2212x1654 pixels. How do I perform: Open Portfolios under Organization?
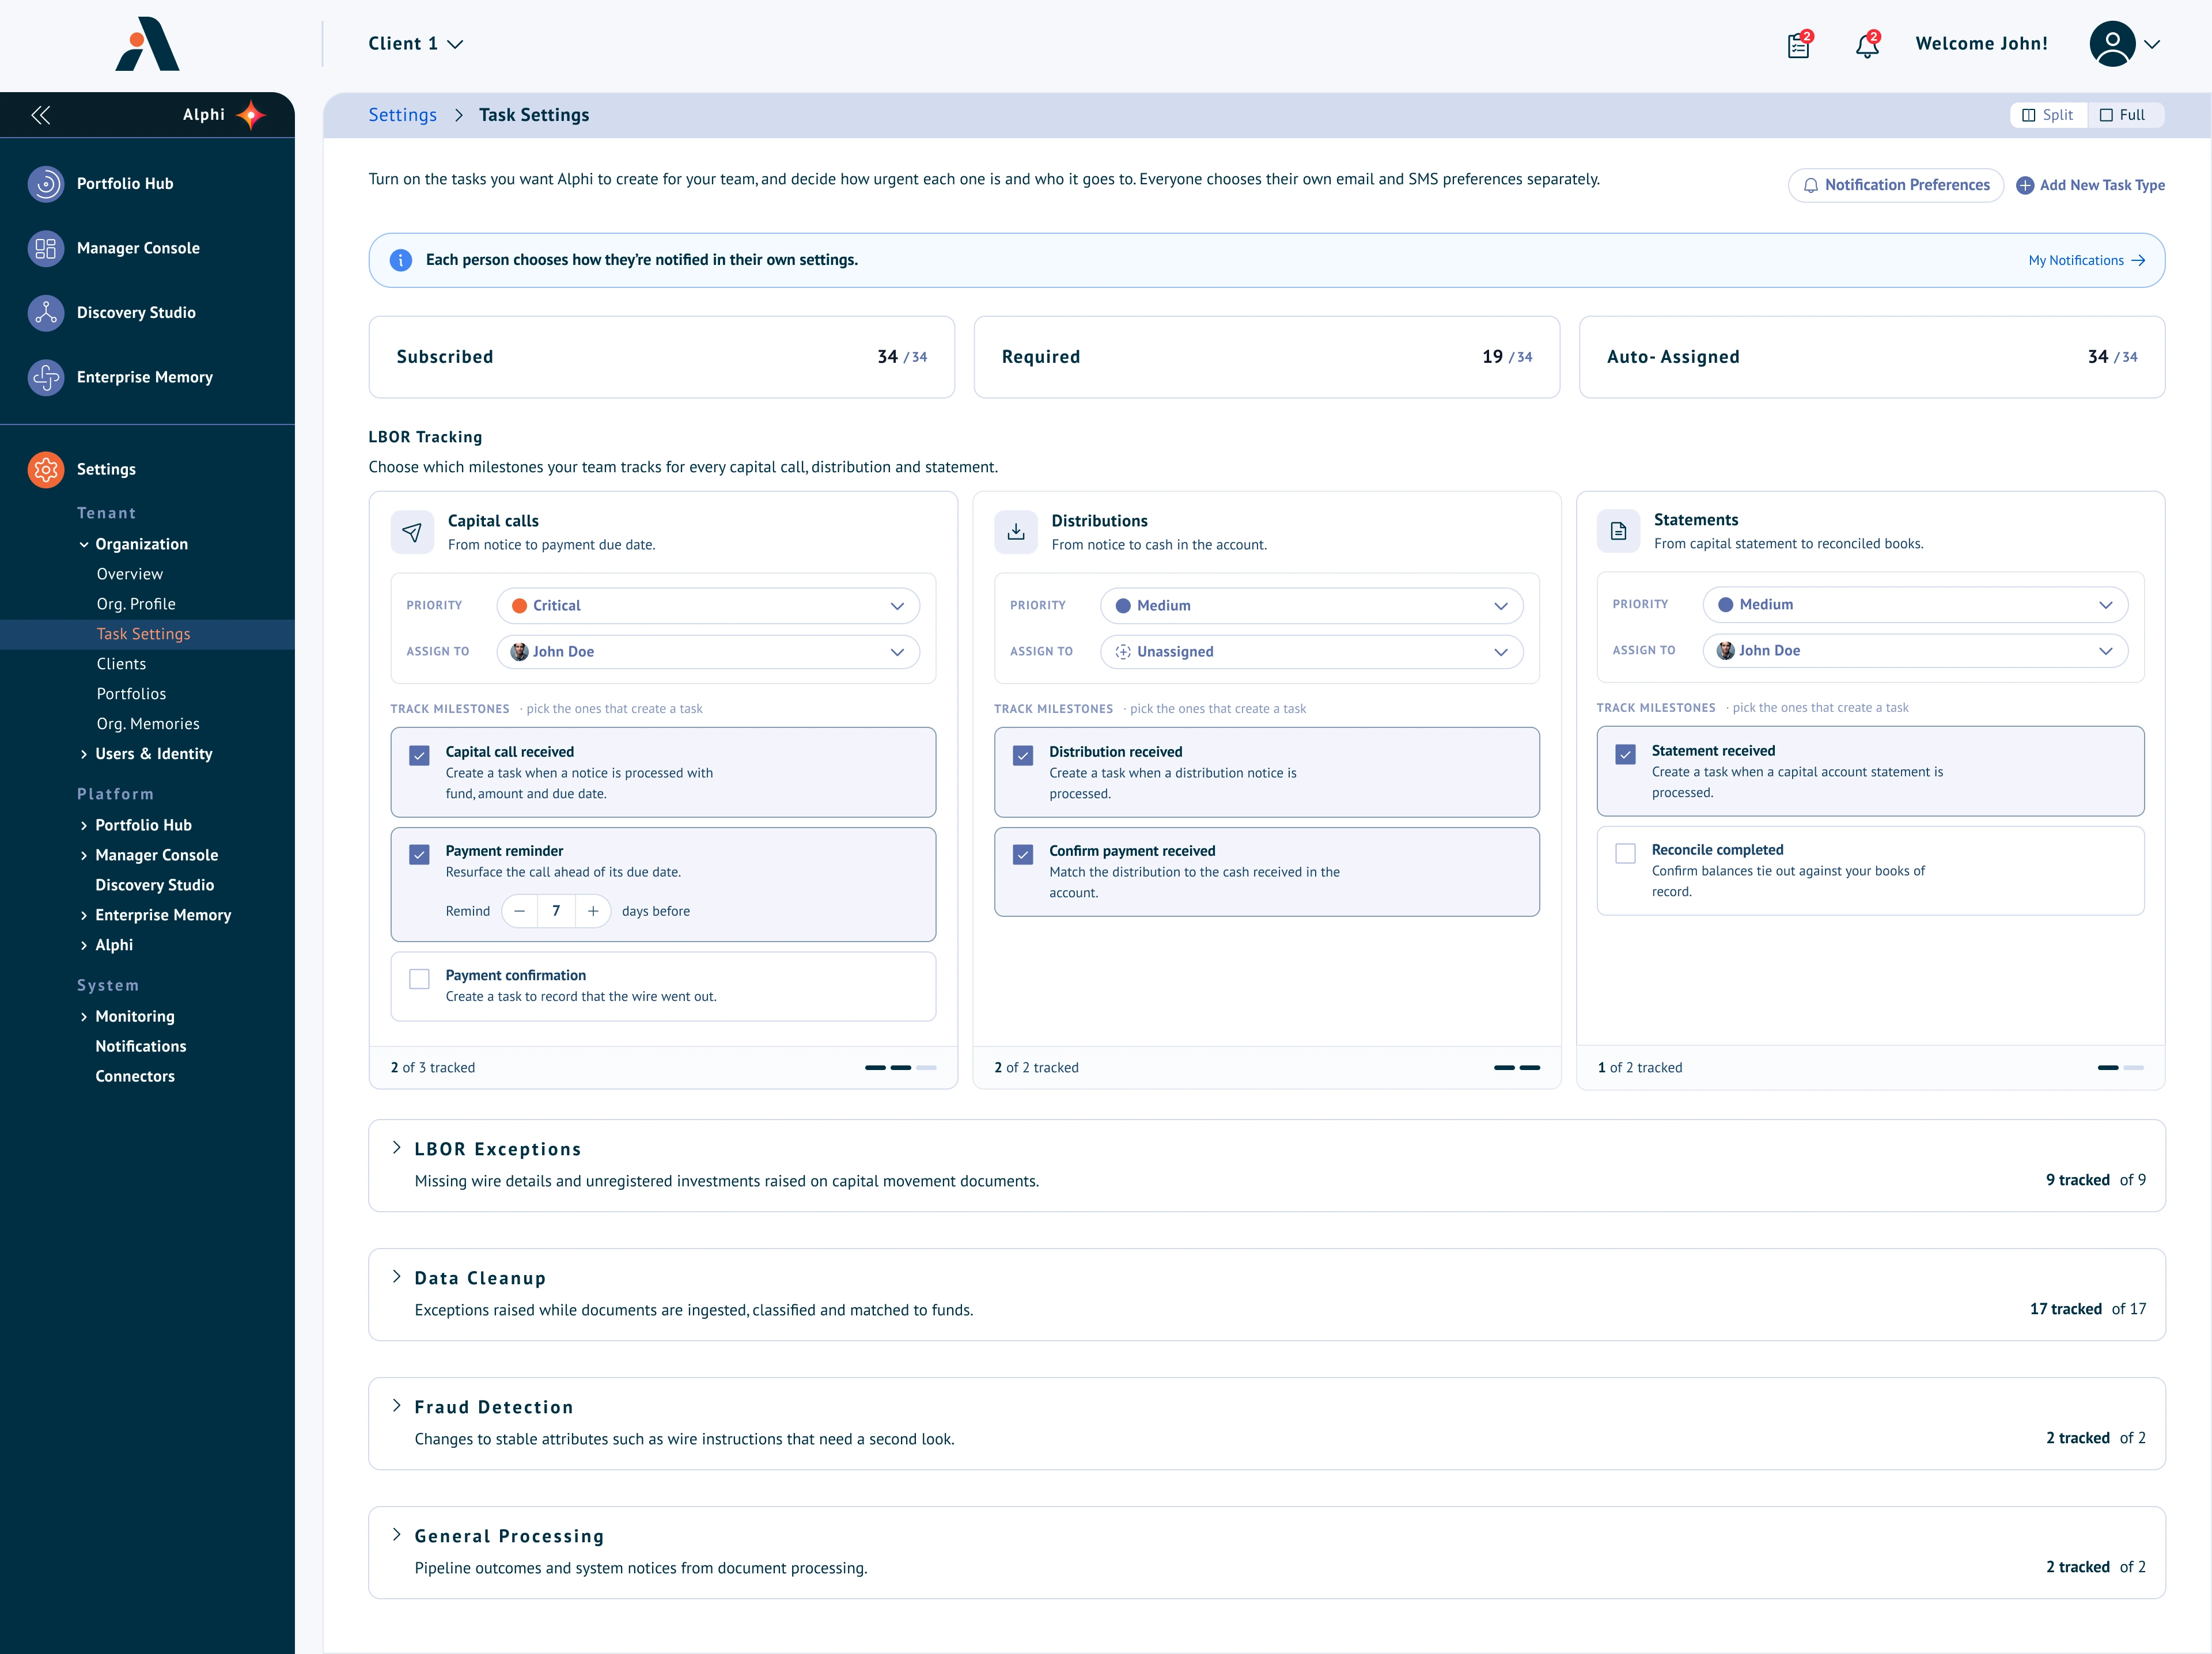[131, 694]
